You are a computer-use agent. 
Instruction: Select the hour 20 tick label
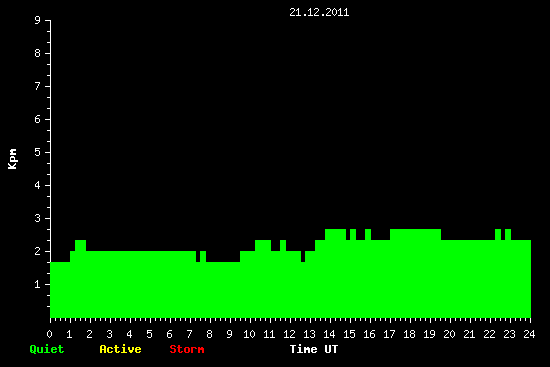(449, 334)
